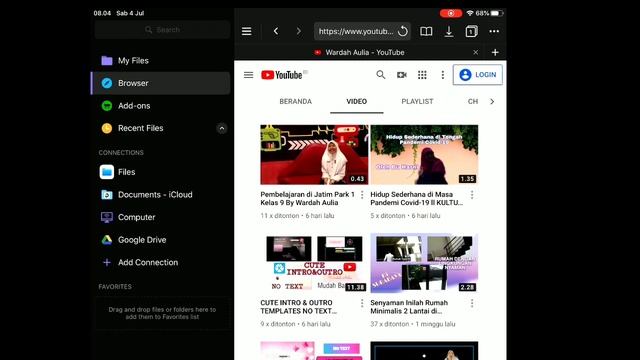Reload the page with the refresh icon
640x360 pixels.
tap(402, 31)
